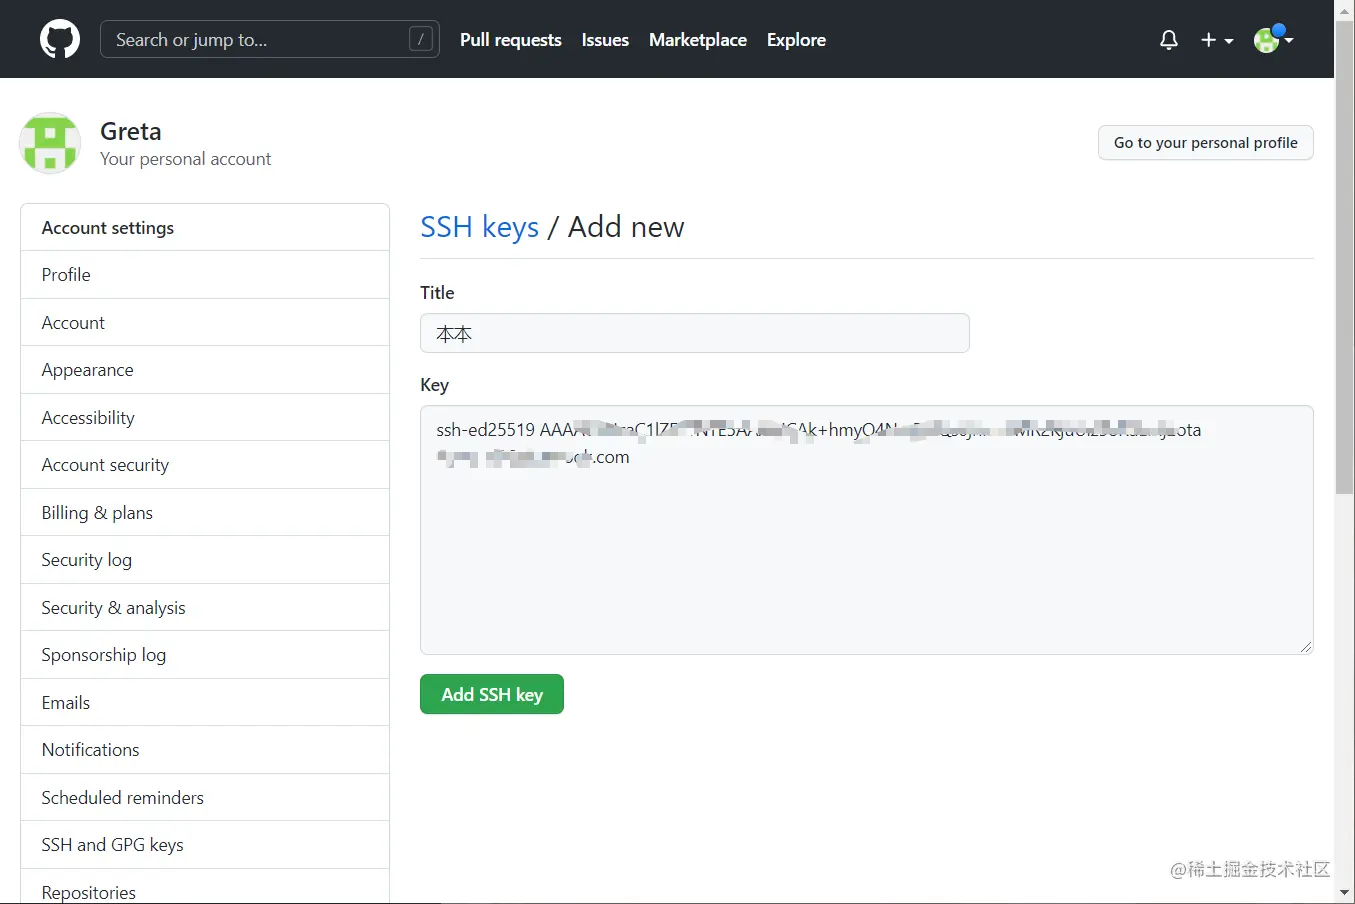Open Scheduled reminders
The width and height of the screenshot is (1355, 904).
click(x=205, y=797)
